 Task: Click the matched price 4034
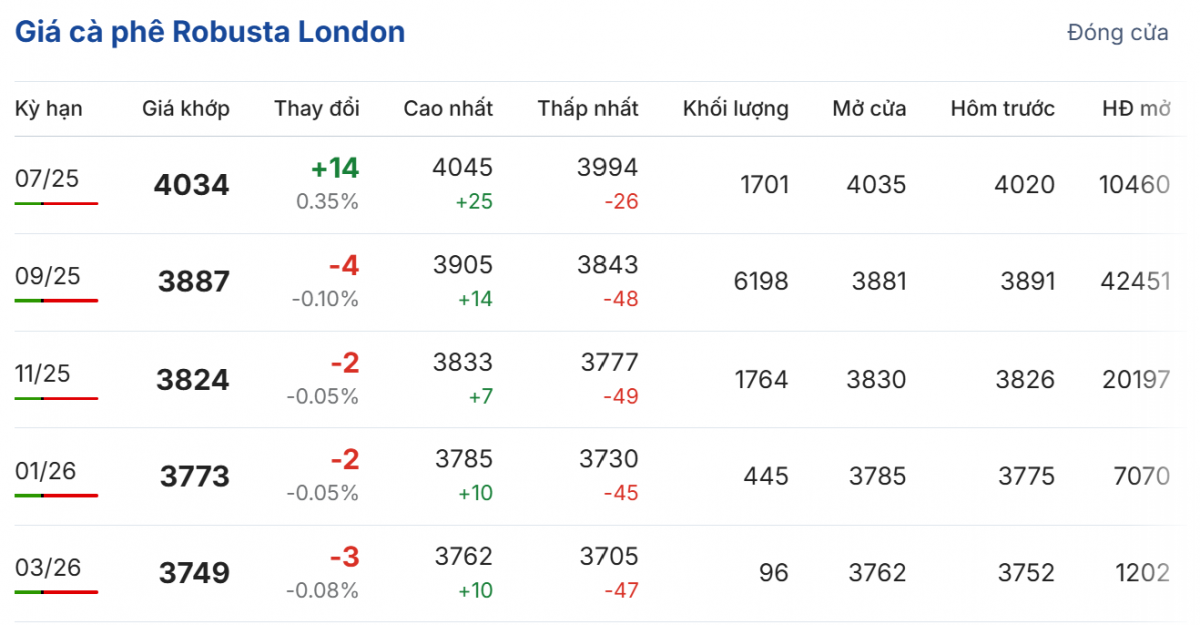[192, 185]
